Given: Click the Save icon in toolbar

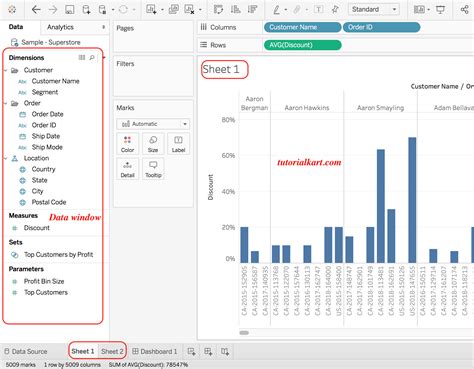Looking at the screenshot, I should [70, 10].
